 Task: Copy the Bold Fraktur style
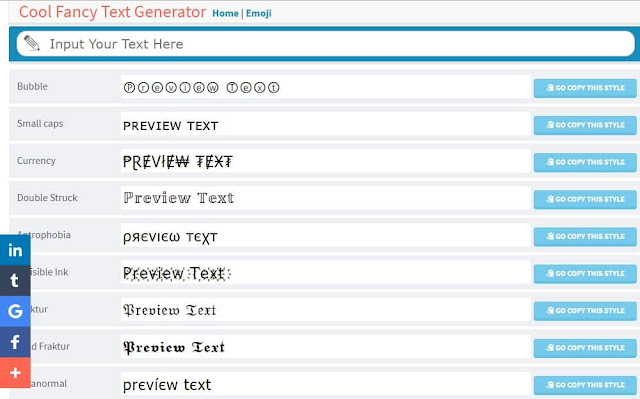click(585, 348)
